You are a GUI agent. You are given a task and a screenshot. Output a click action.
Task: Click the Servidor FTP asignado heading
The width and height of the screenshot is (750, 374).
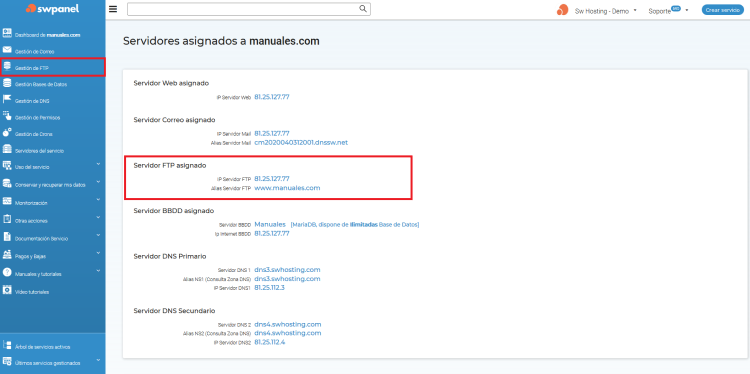pyautogui.click(x=170, y=165)
